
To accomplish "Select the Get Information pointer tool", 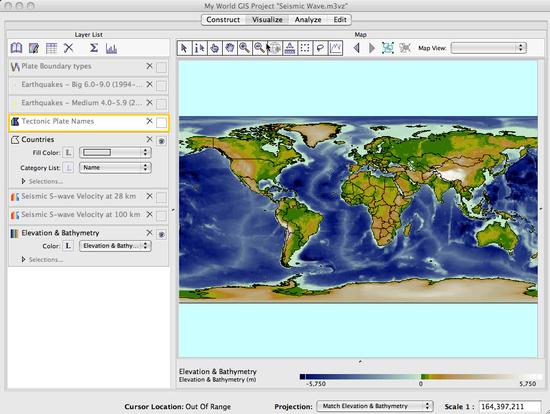I will click(x=200, y=48).
